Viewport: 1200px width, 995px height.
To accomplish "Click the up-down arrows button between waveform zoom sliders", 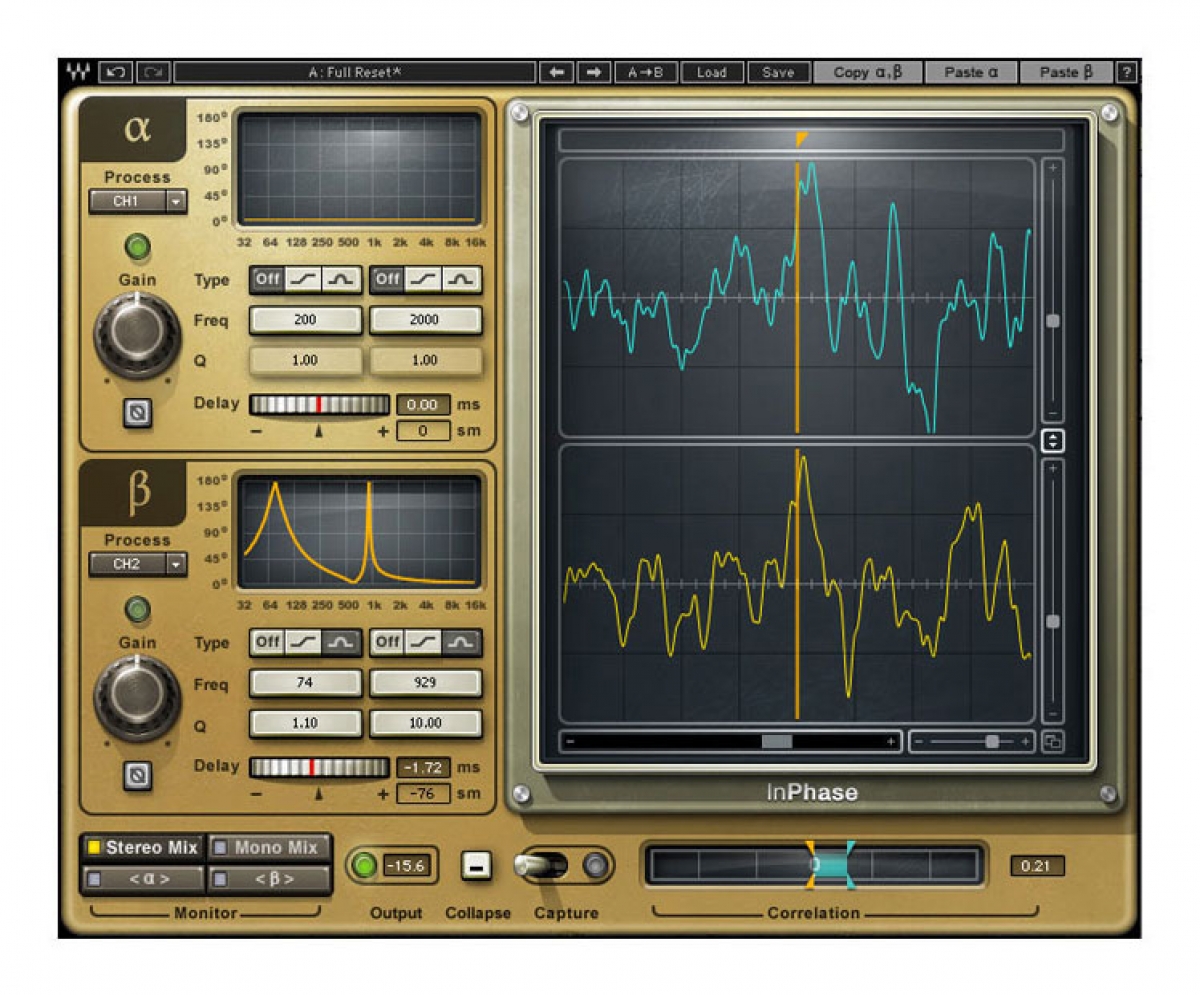I will point(1052,441).
